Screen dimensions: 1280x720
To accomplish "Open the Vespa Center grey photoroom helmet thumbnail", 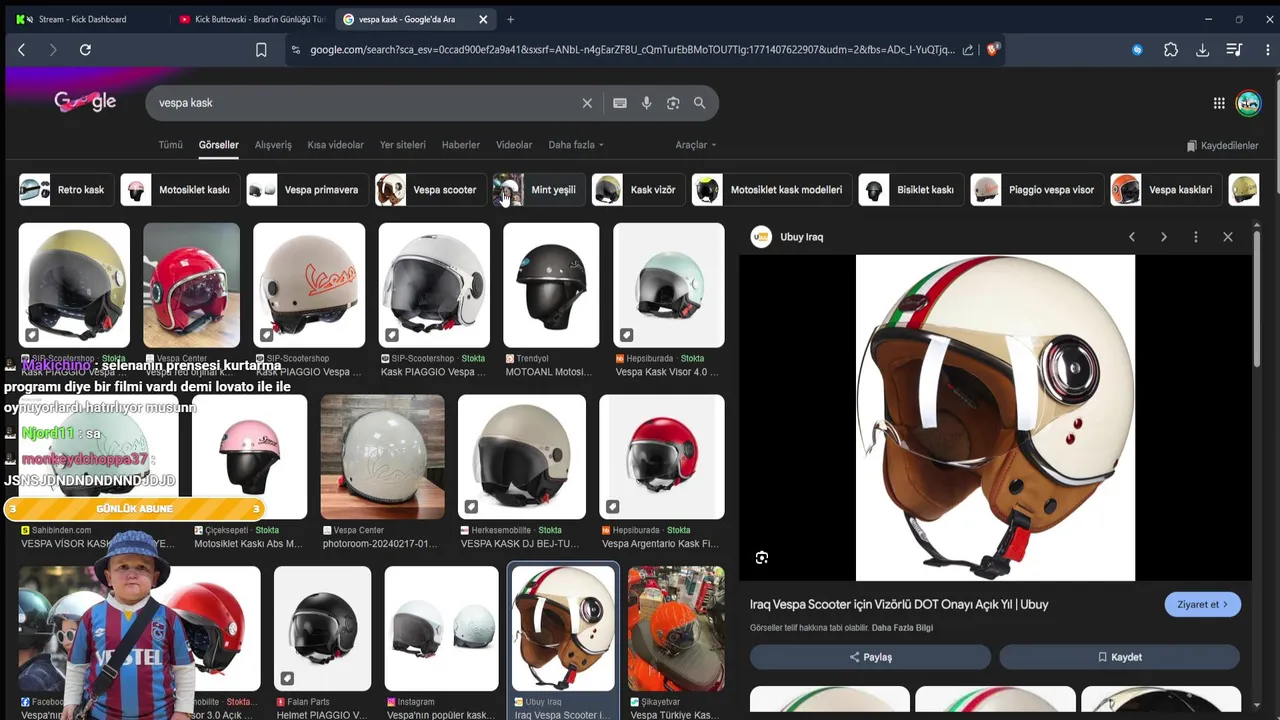I will pos(382,457).
